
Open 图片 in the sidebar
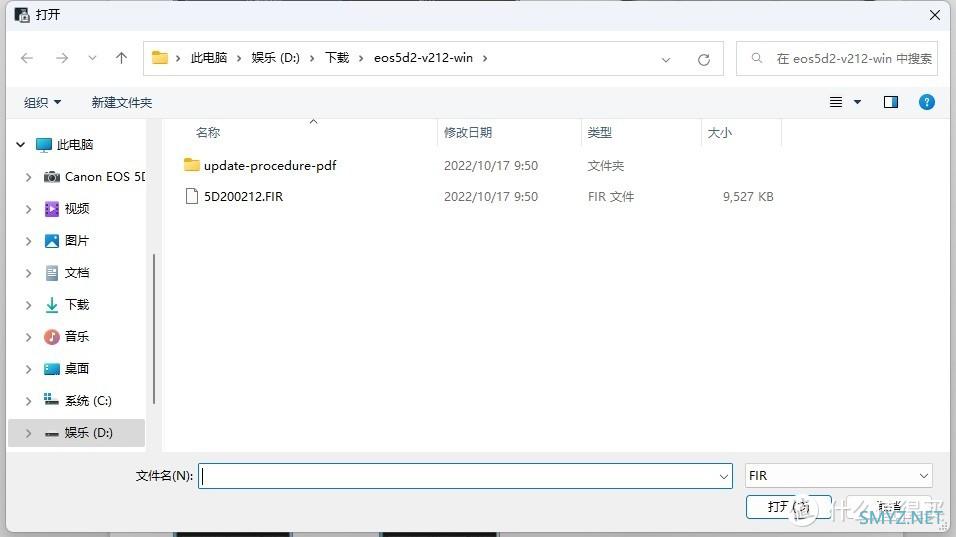point(77,241)
